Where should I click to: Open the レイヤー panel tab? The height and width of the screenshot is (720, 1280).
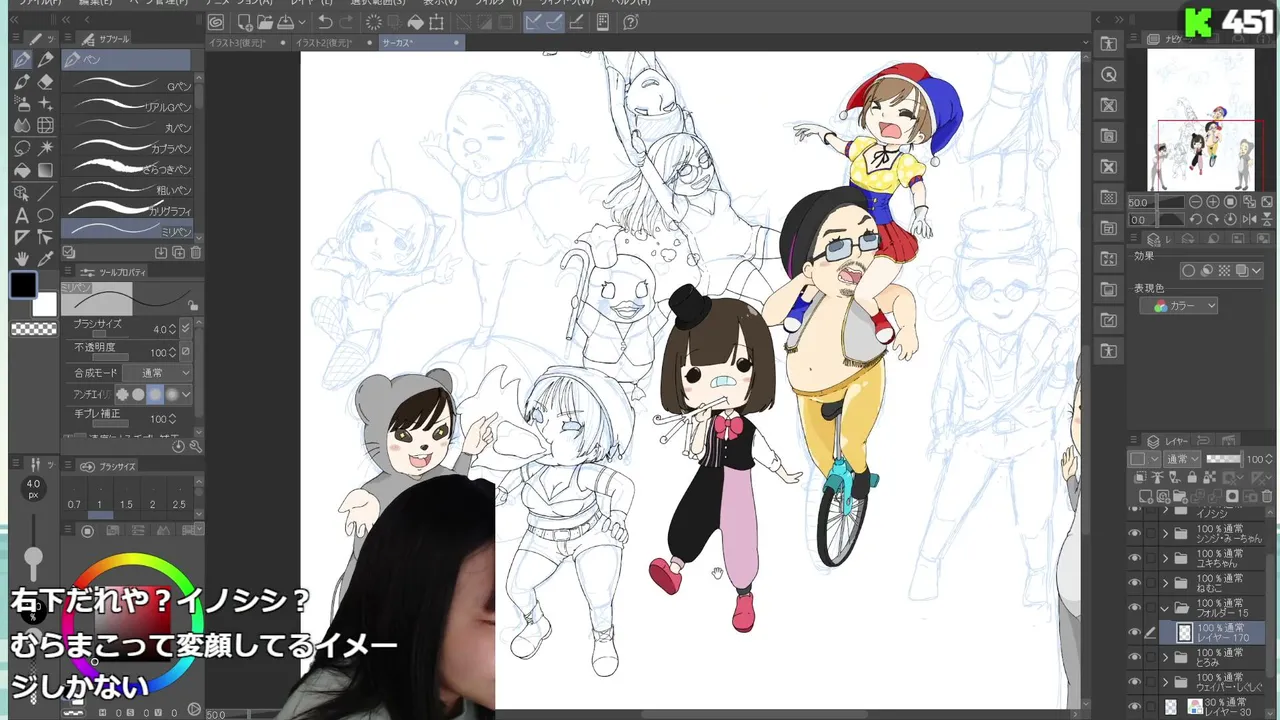click(x=1164, y=441)
